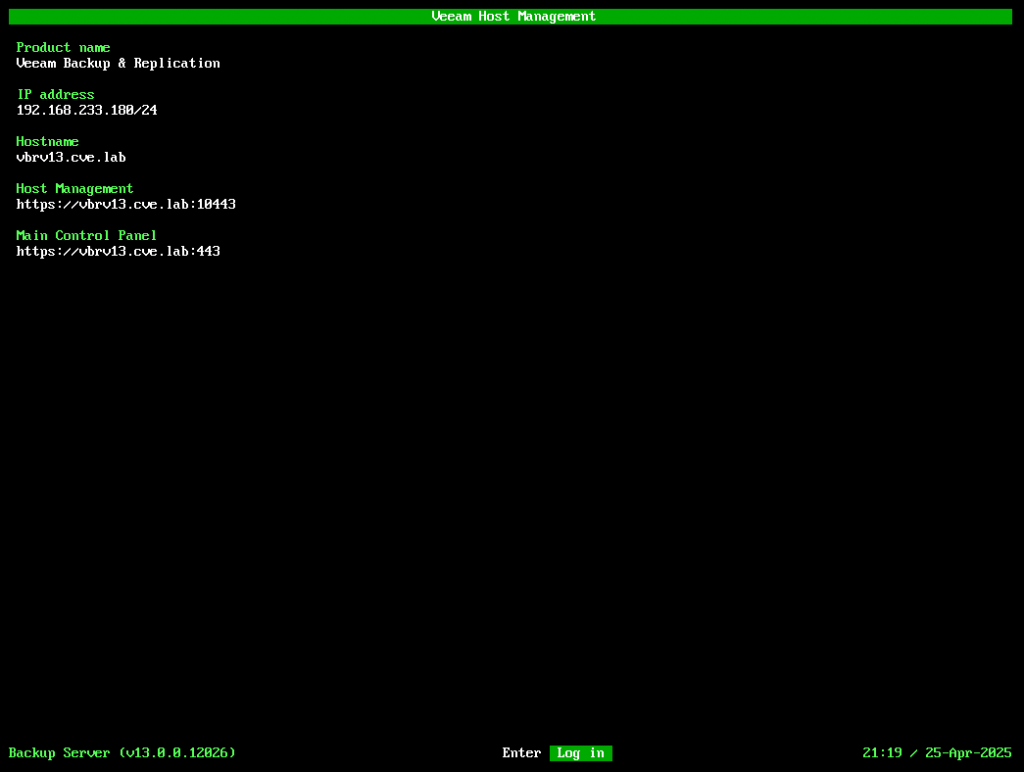
Task: Click the 192.168.233.180/24 address value
Action: pyautogui.click(x=86, y=110)
